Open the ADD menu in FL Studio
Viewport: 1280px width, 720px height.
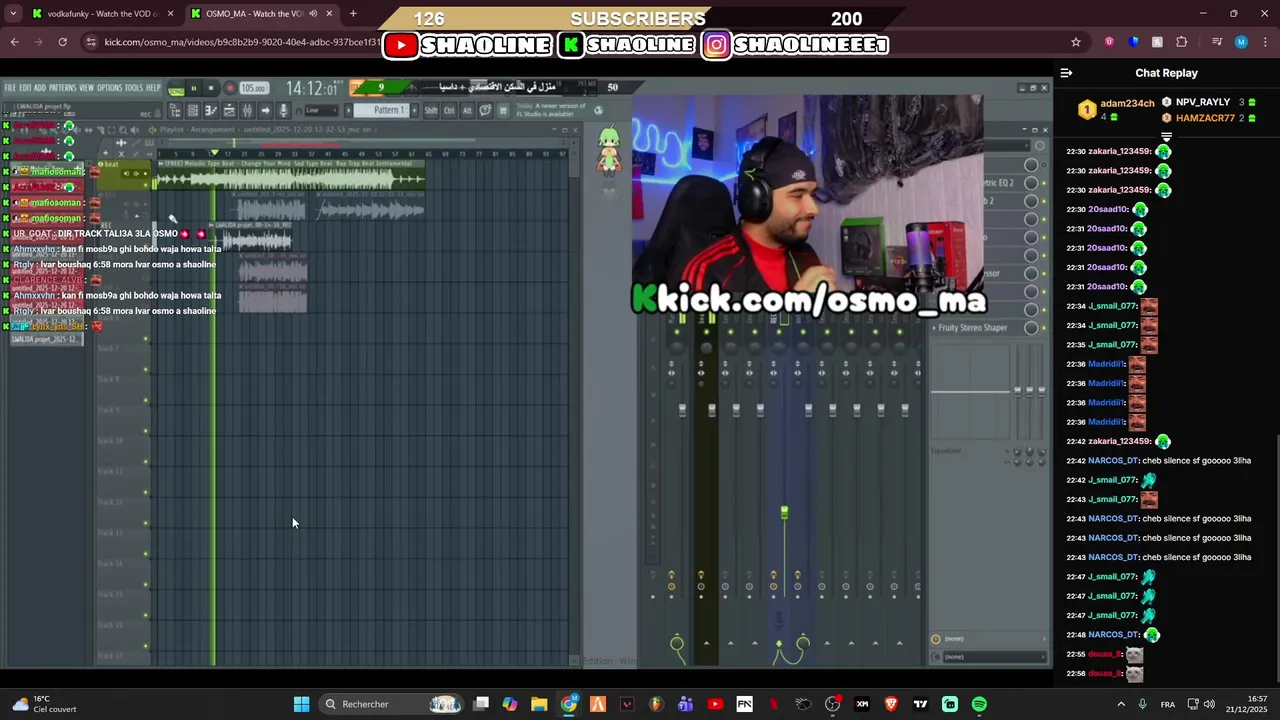click(40, 88)
